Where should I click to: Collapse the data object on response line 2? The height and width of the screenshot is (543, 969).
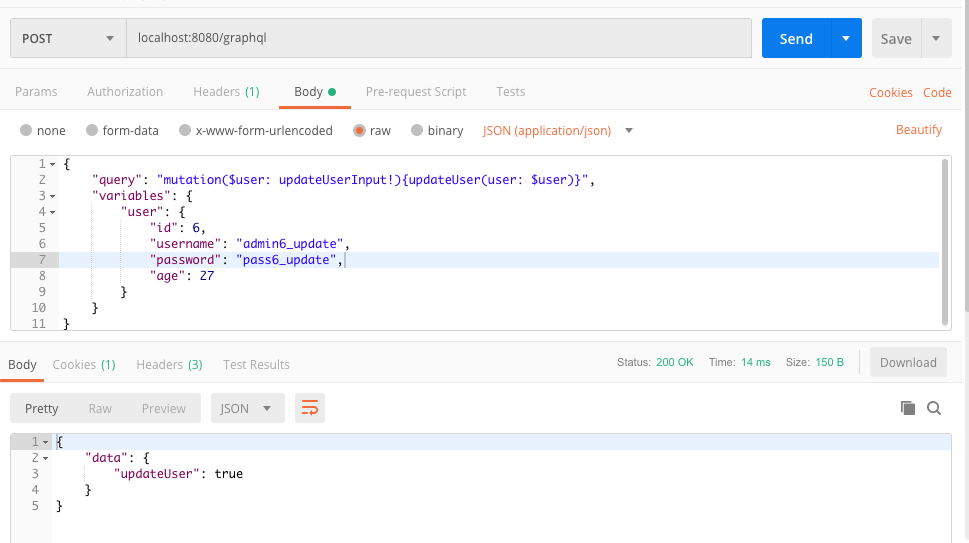(x=45, y=458)
